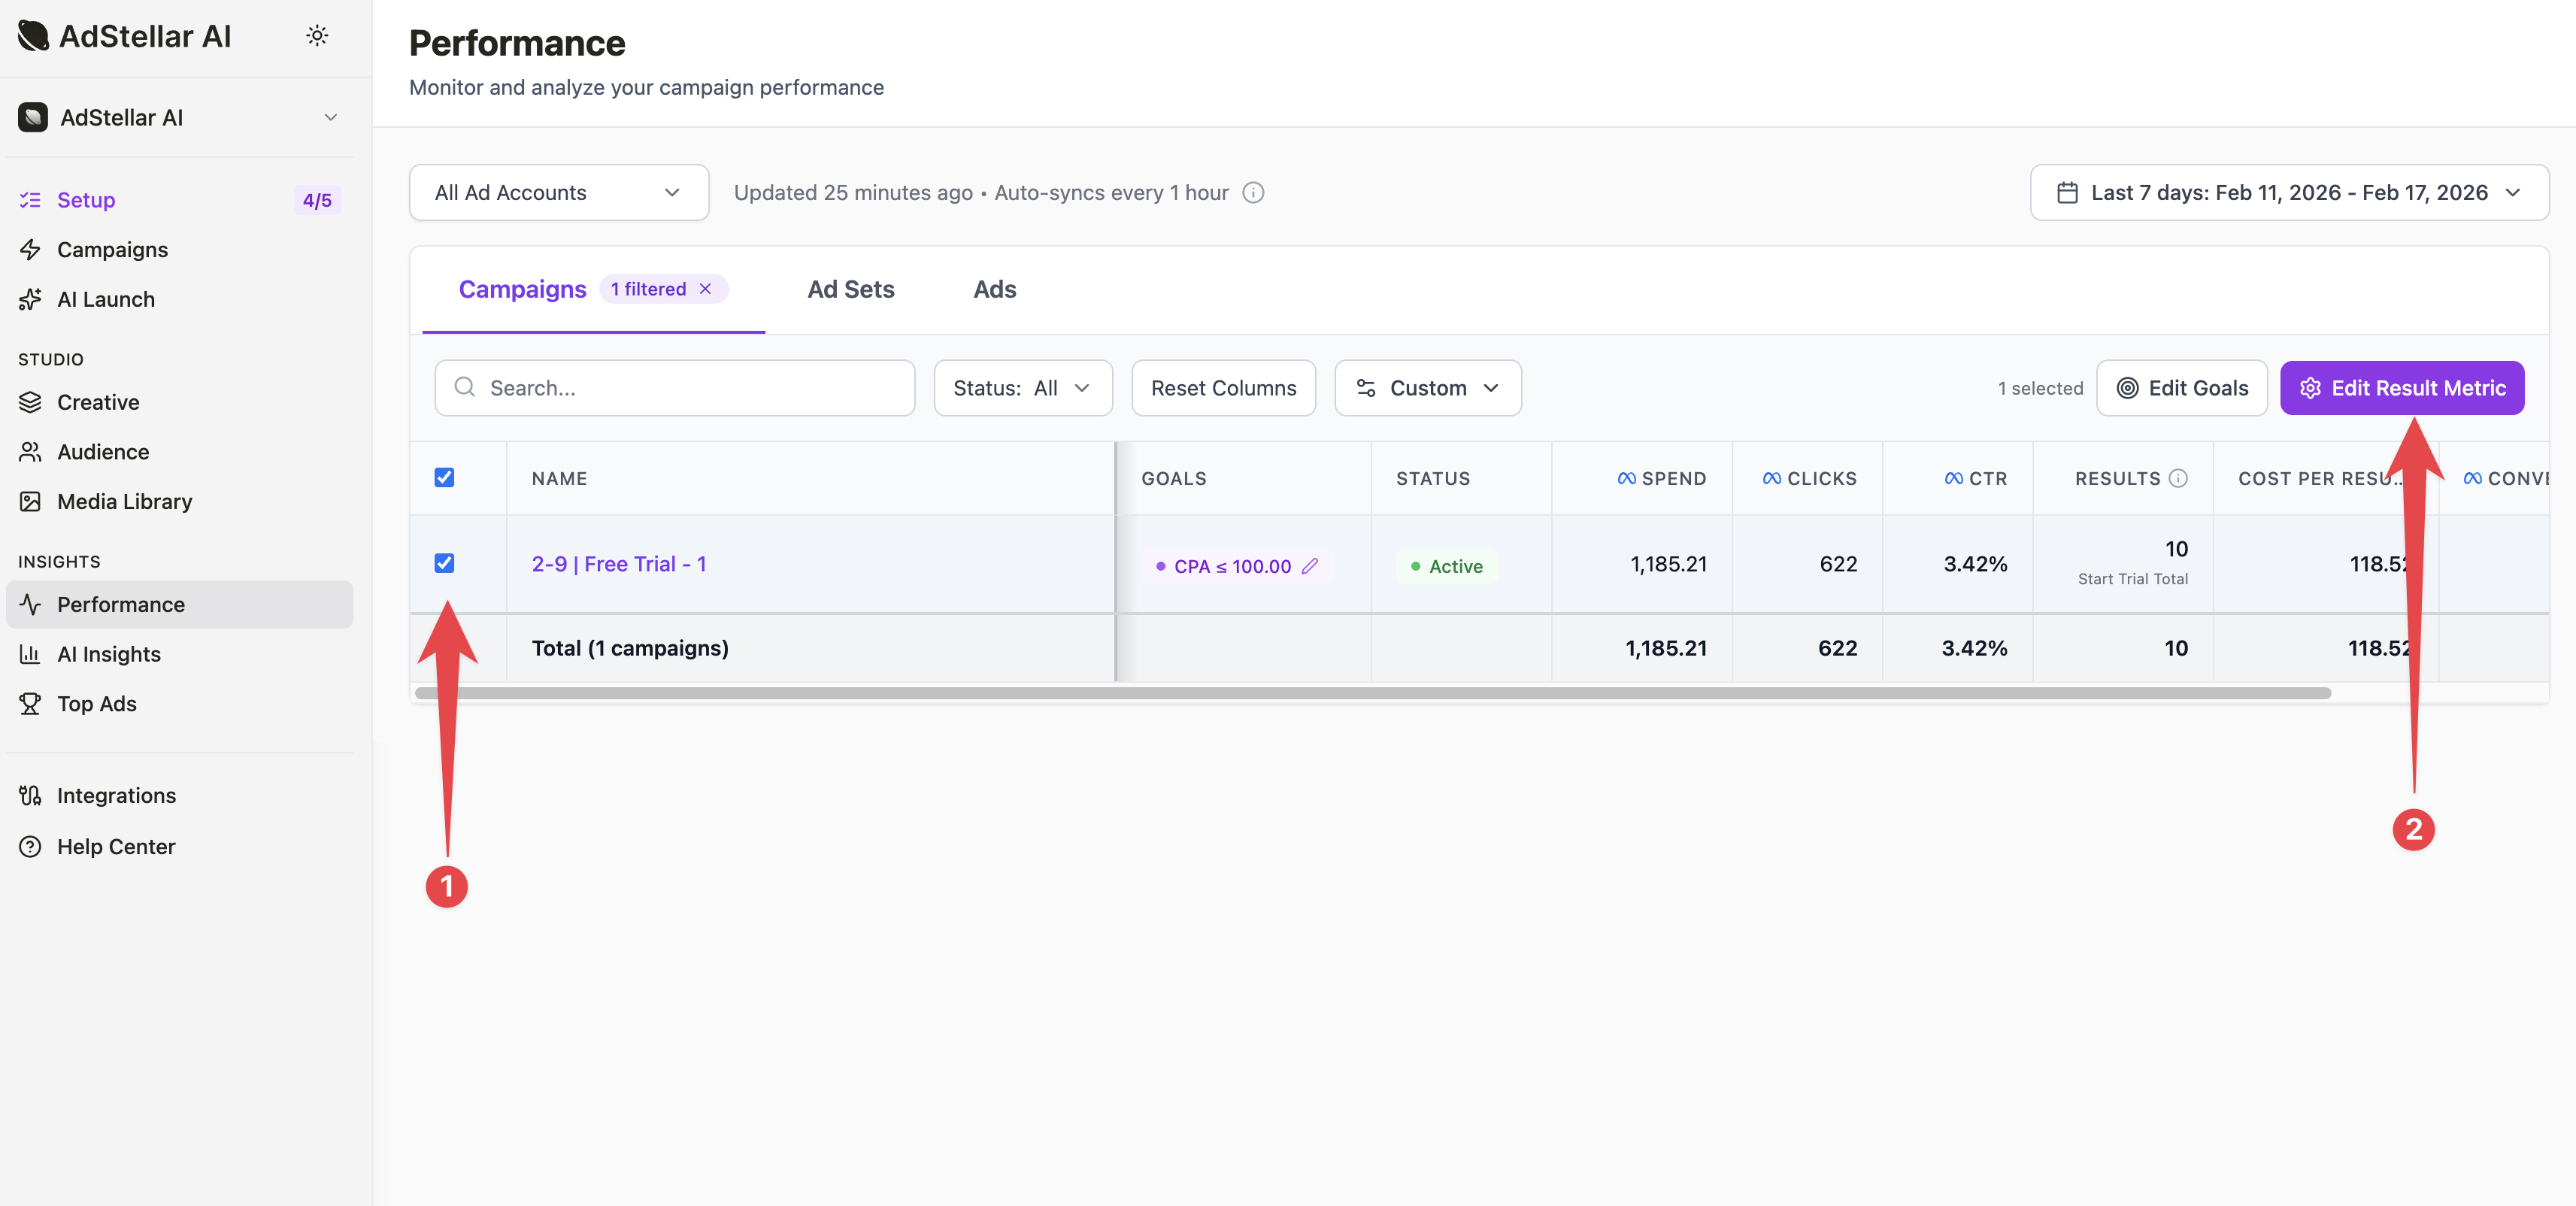2576x1206 pixels.
Task: Switch to the Ad Sets tab
Action: coord(850,289)
